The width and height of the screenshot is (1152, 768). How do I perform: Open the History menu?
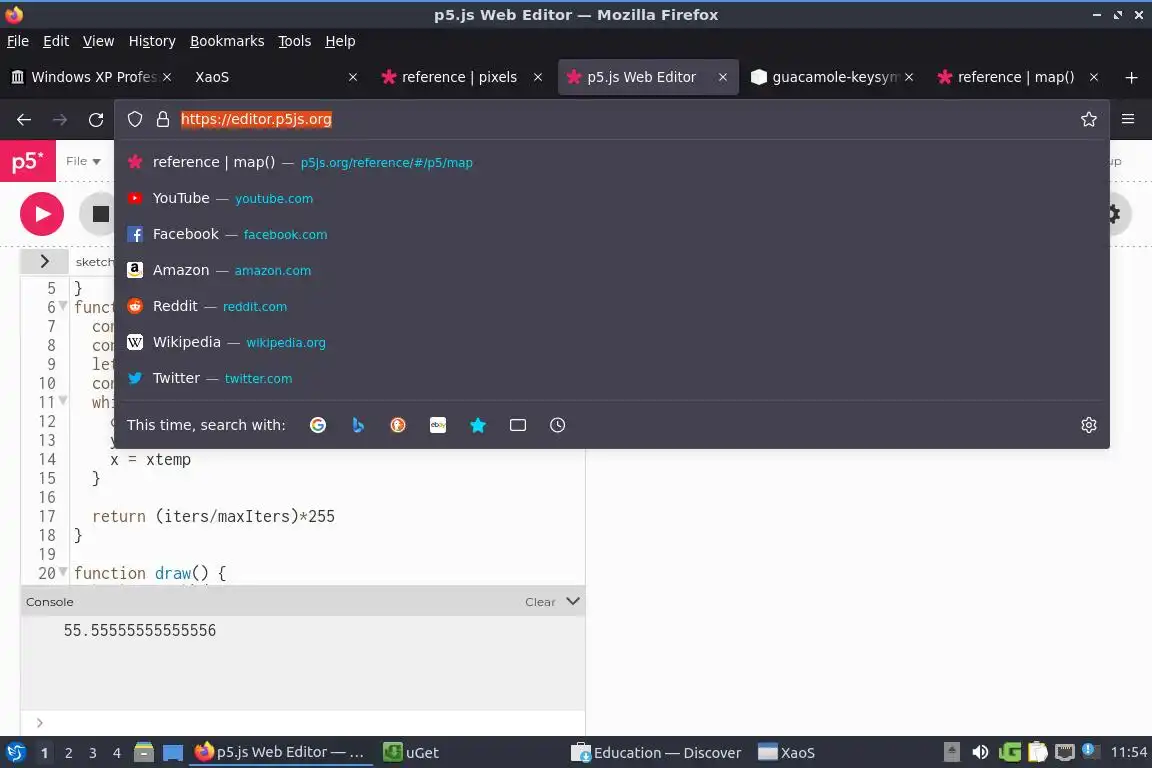click(x=152, y=41)
